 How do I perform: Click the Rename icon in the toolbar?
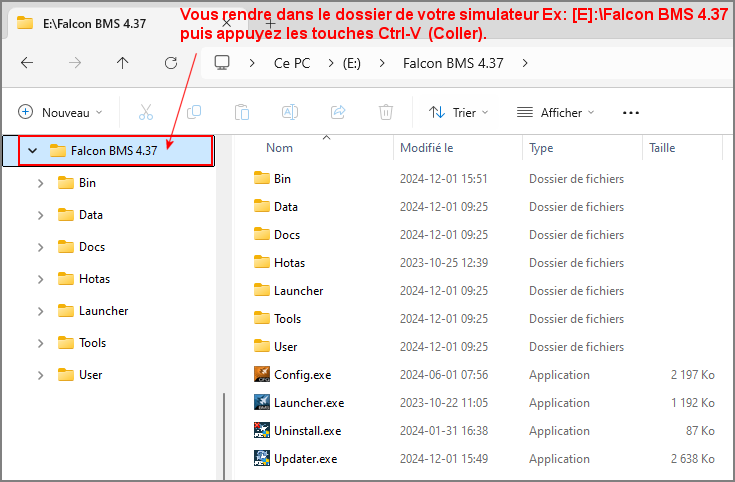tap(290, 112)
